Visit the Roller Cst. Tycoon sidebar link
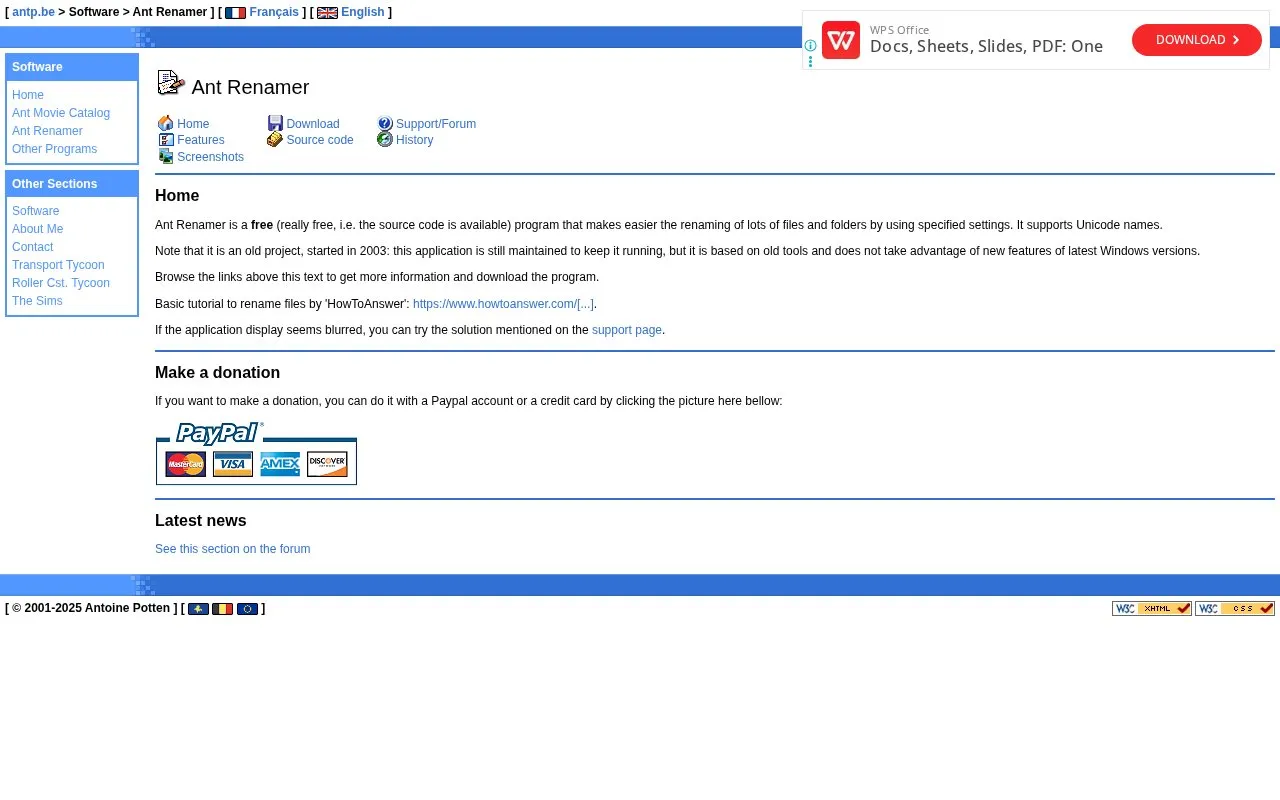The width and height of the screenshot is (1280, 800). (61, 283)
